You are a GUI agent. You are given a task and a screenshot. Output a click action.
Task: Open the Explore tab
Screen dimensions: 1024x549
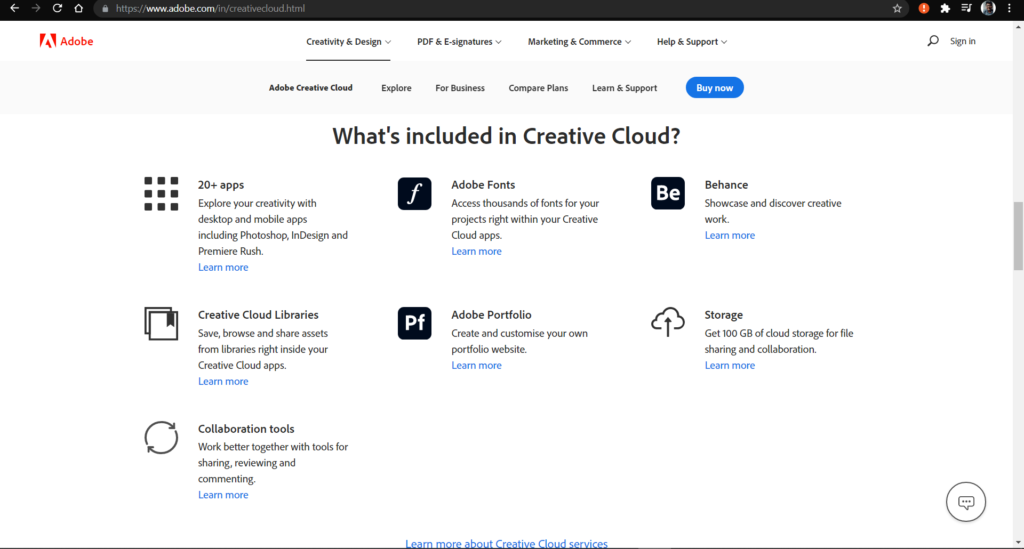tap(396, 87)
